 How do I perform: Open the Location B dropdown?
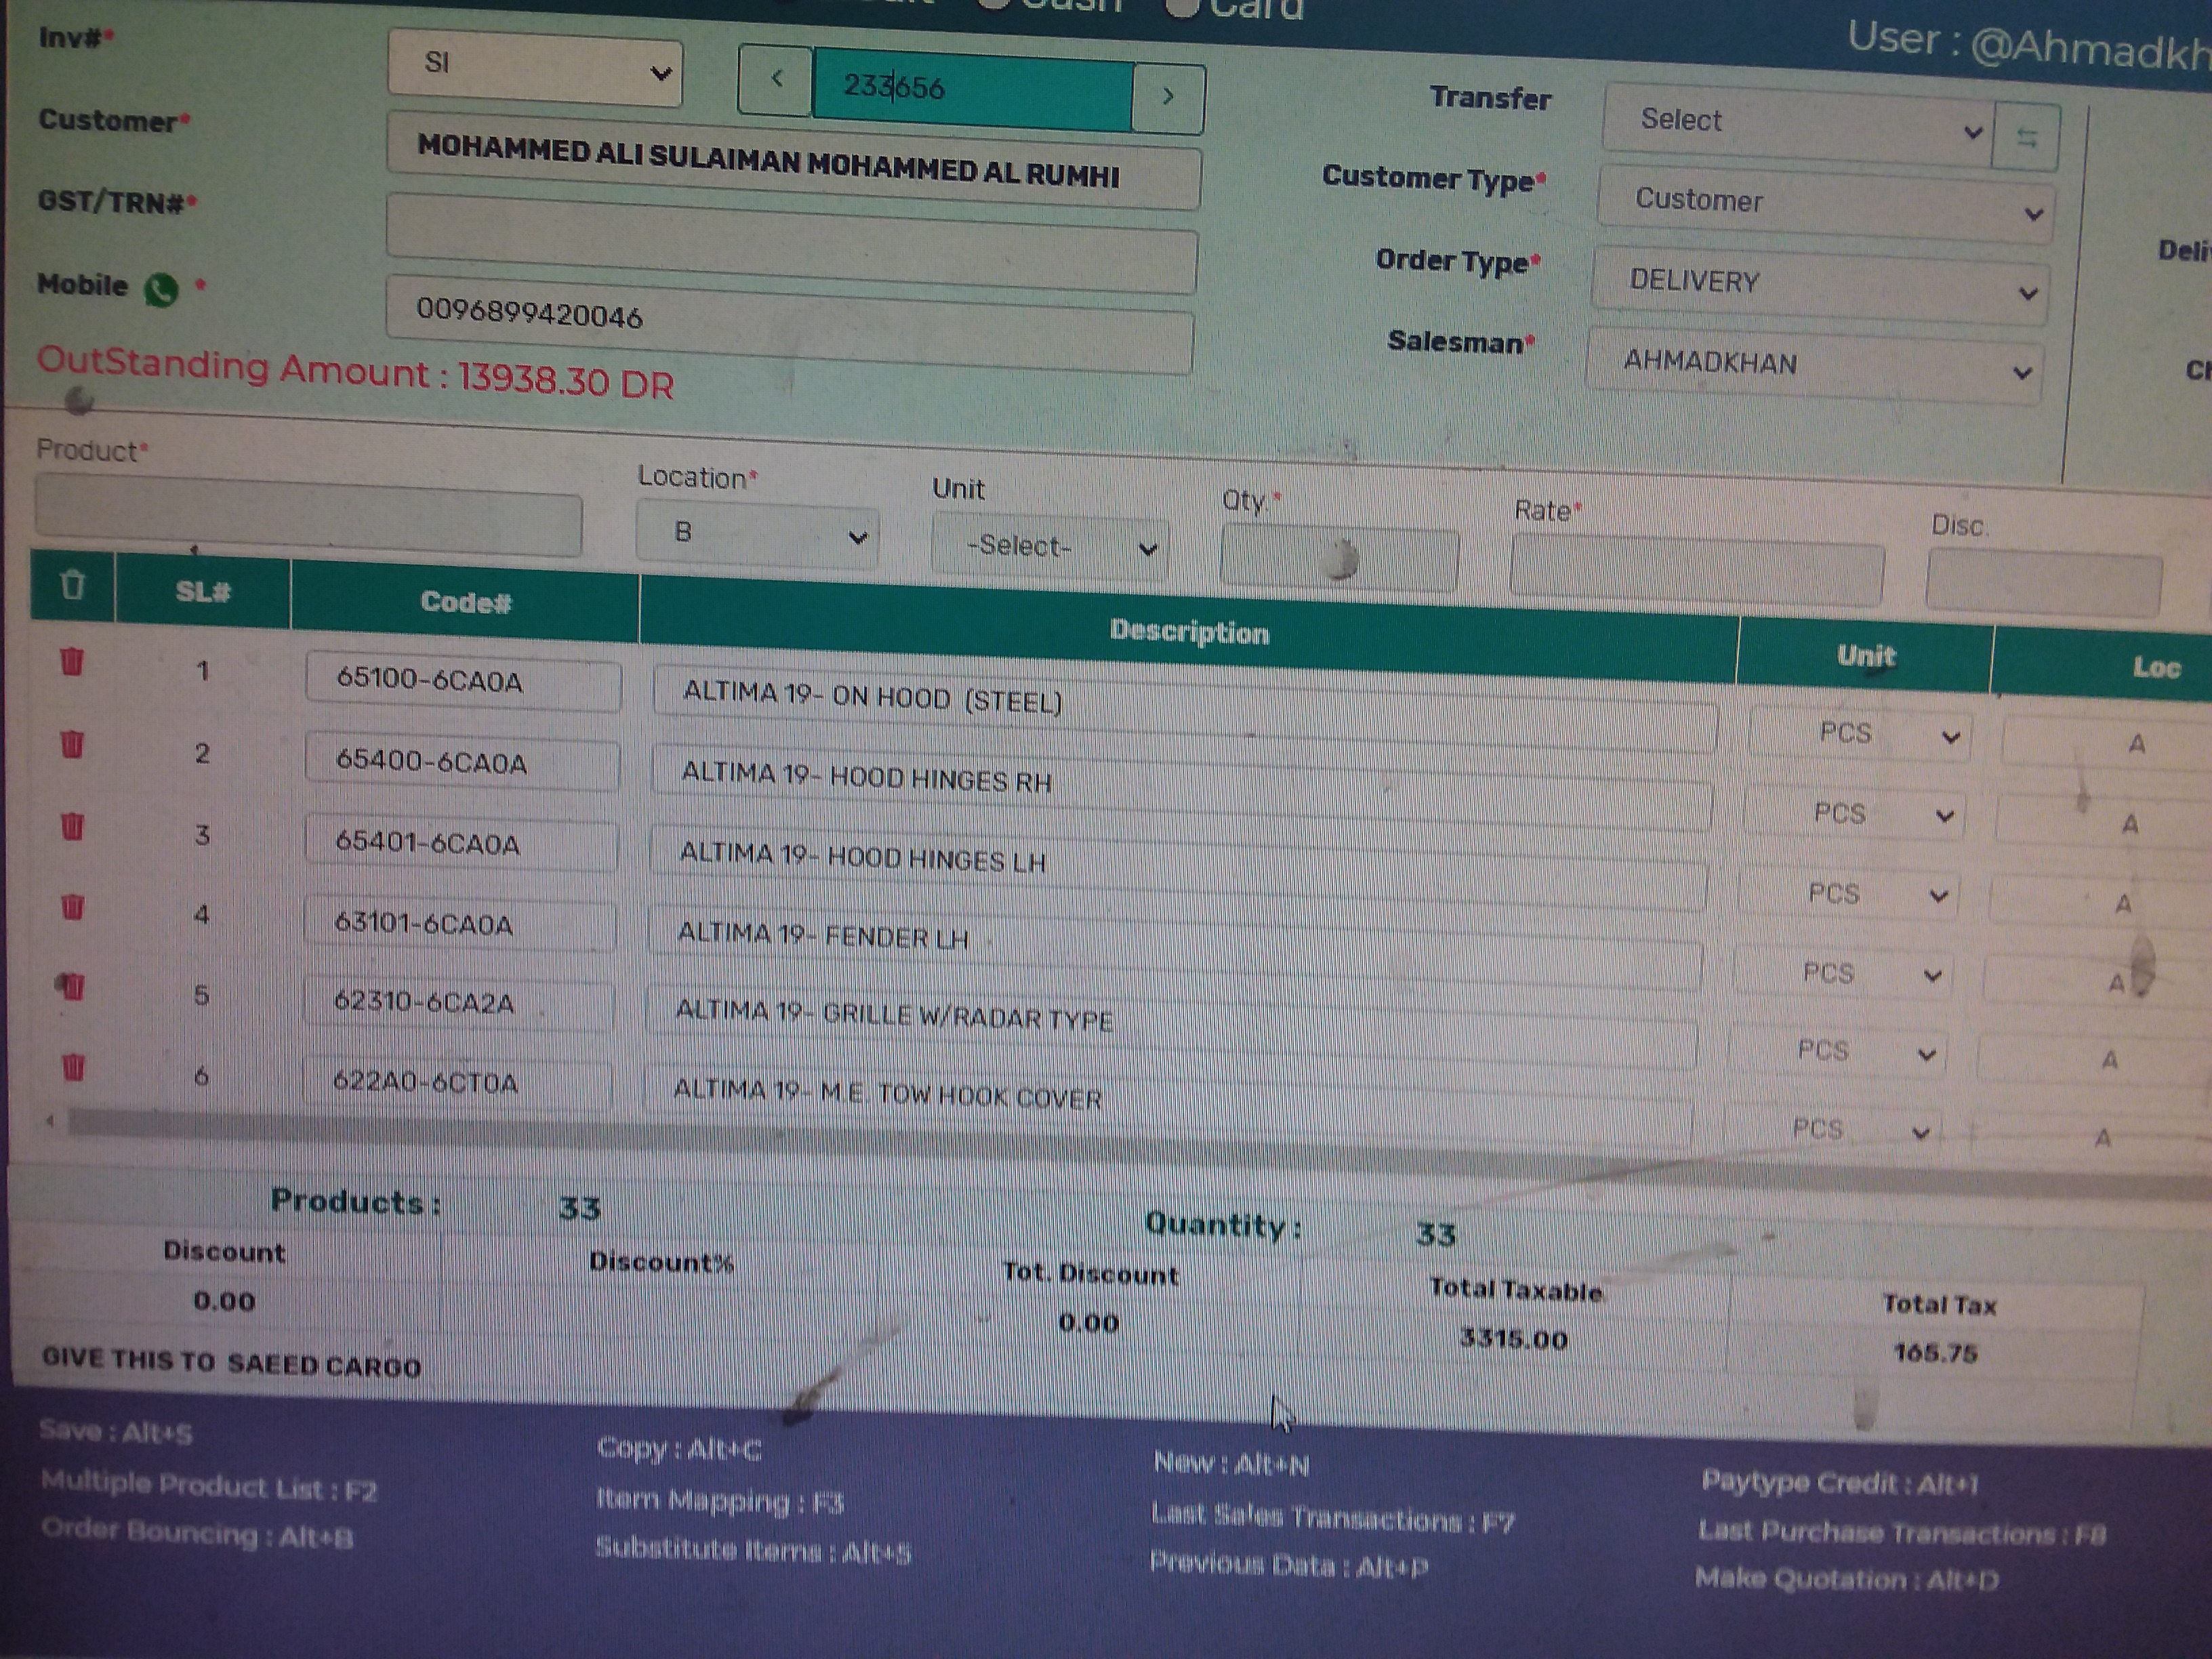(758, 535)
